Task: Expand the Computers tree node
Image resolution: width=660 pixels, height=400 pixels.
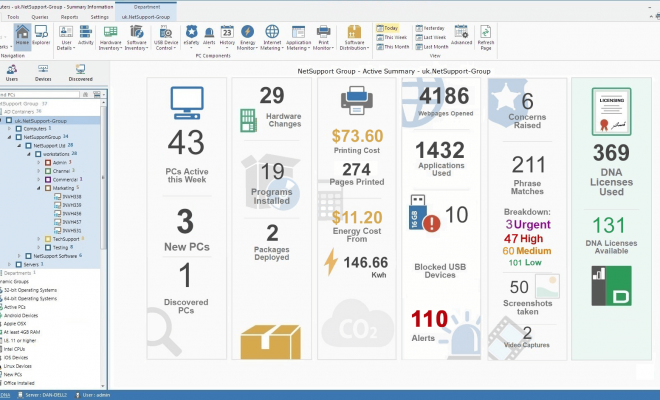Action: (x=10, y=129)
